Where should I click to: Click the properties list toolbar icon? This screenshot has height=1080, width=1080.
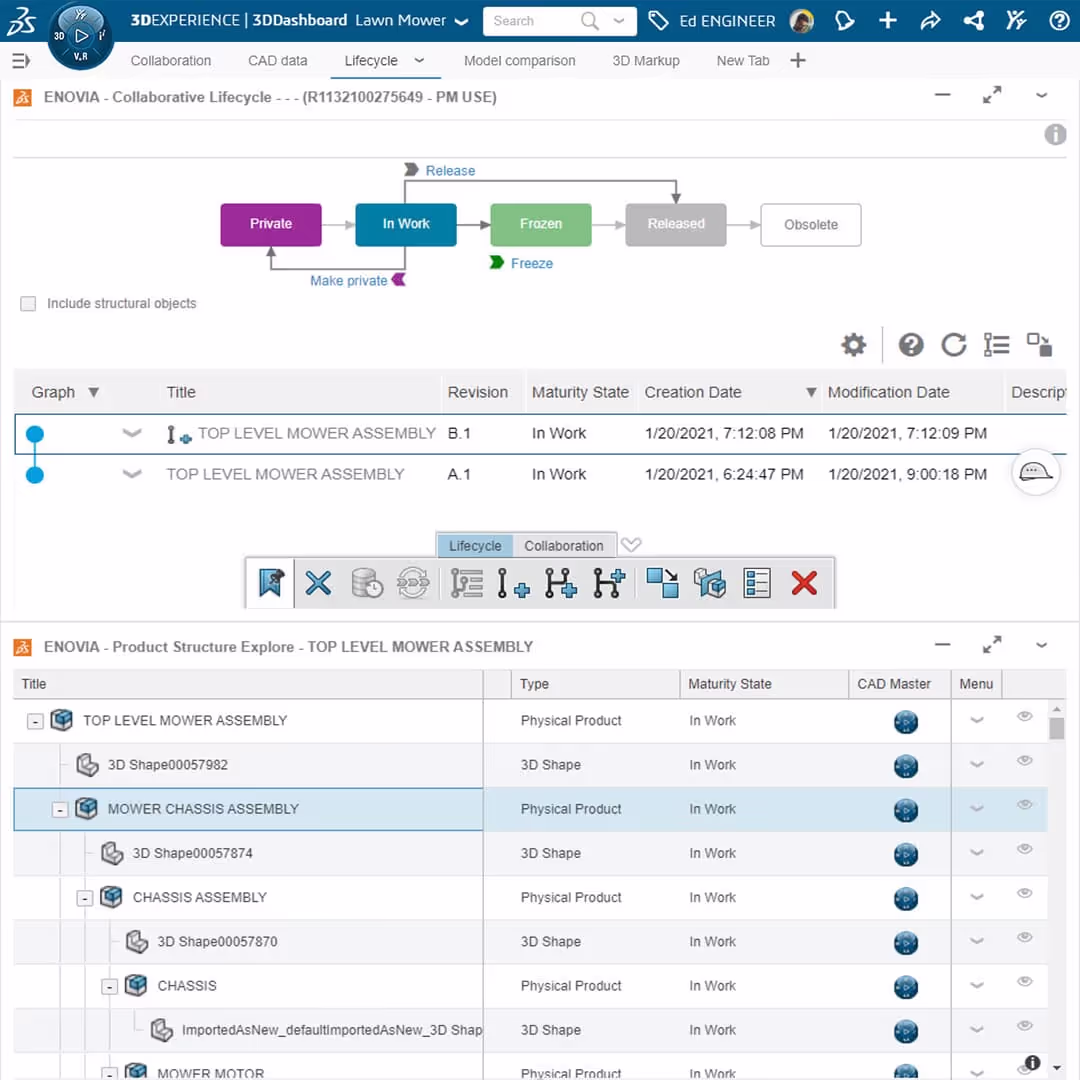click(x=757, y=583)
